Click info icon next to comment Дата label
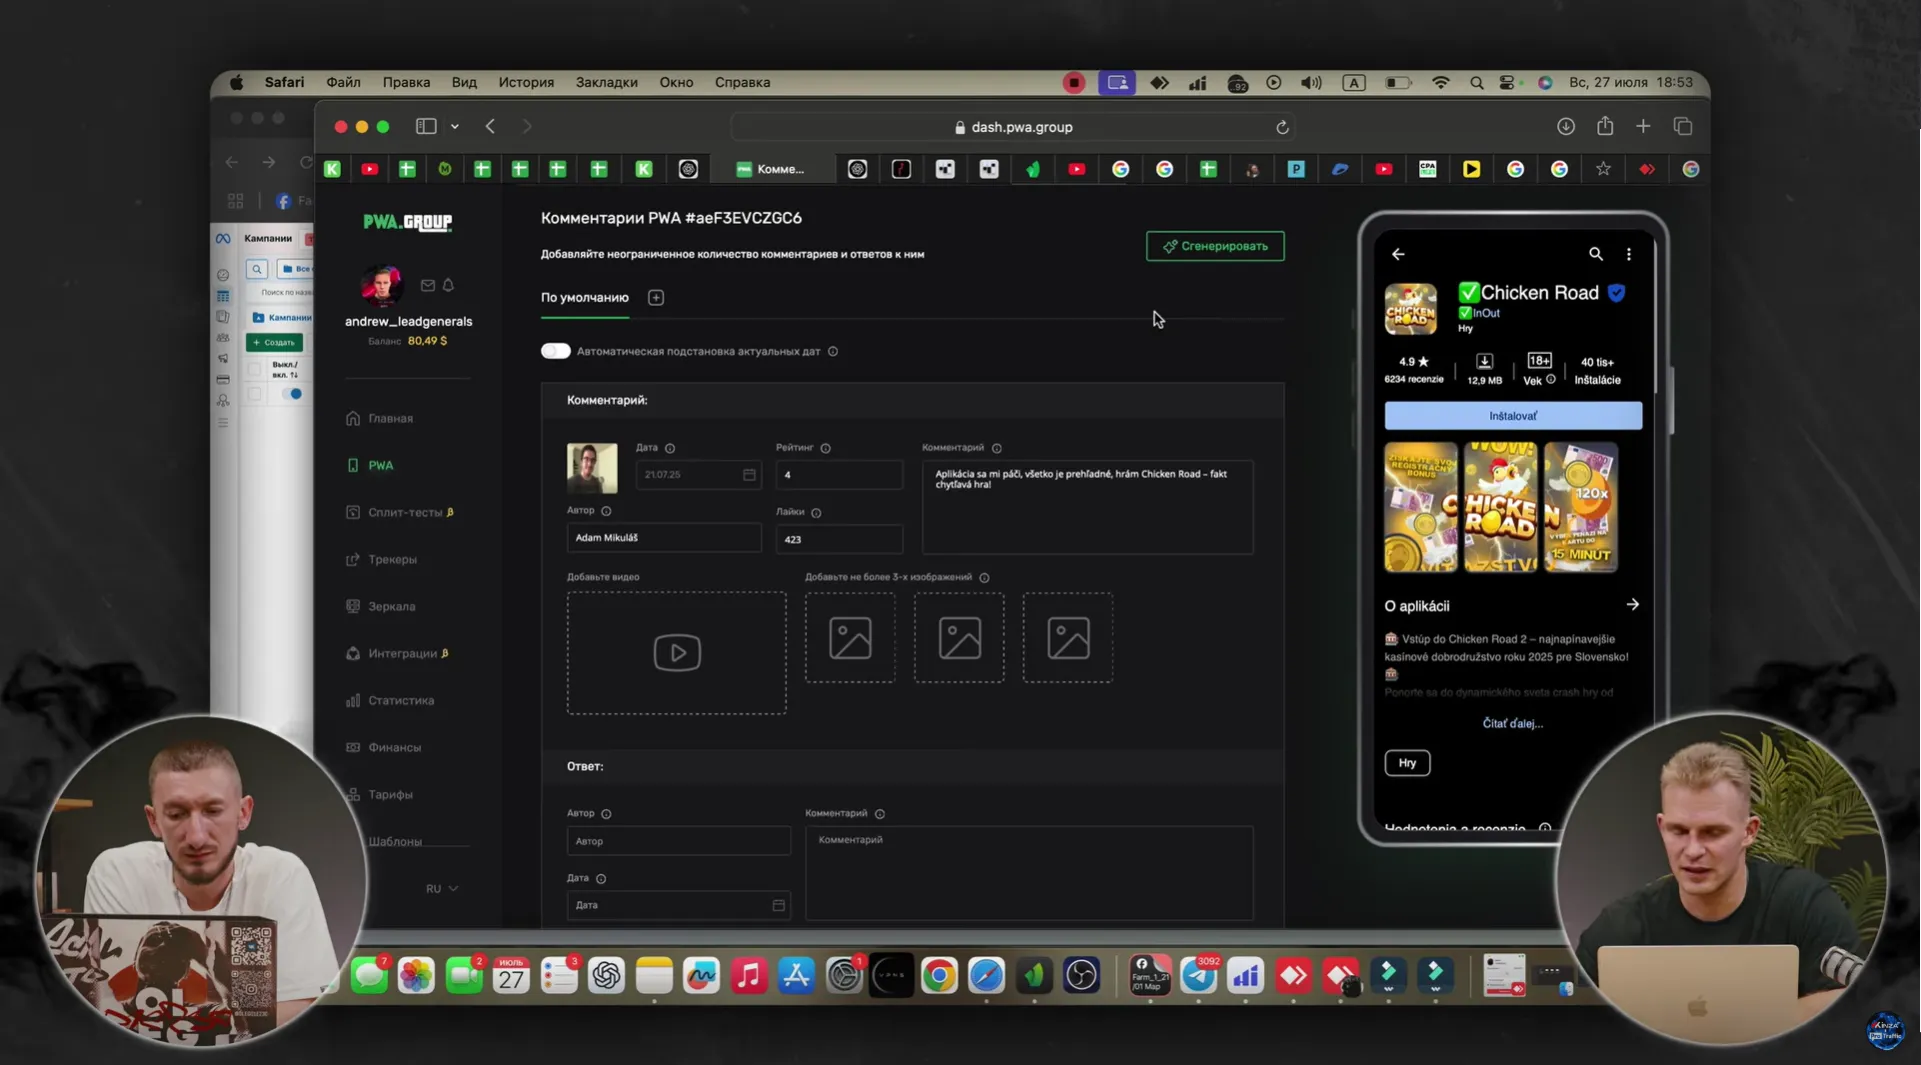 [x=670, y=448]
